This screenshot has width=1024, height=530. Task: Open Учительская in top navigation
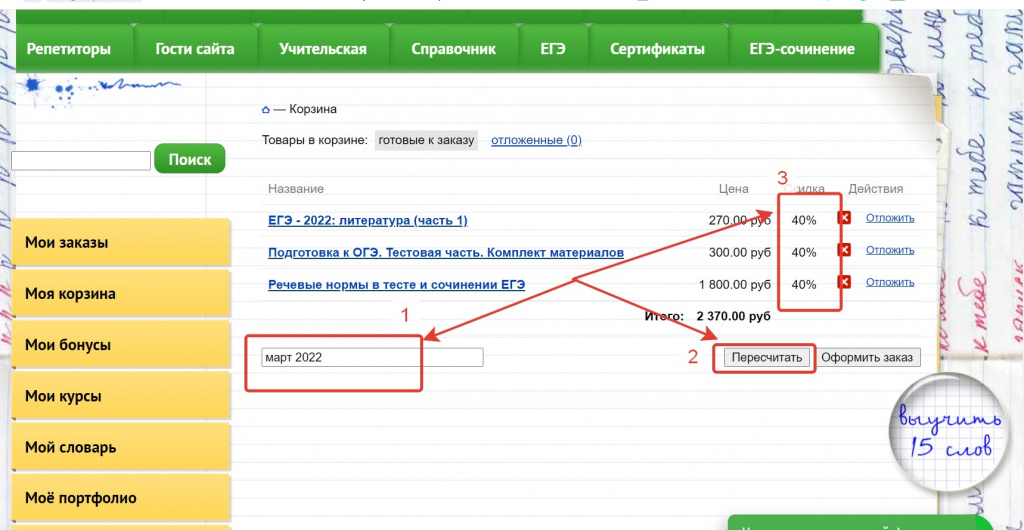tap(323, 49)
